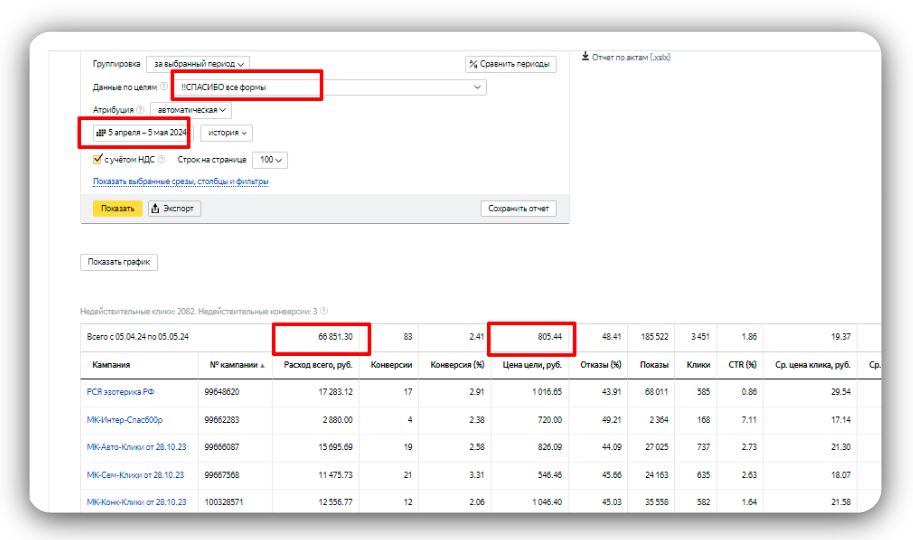
Task: Click the Сохранить отчет button
Action: tap(518, 208)
